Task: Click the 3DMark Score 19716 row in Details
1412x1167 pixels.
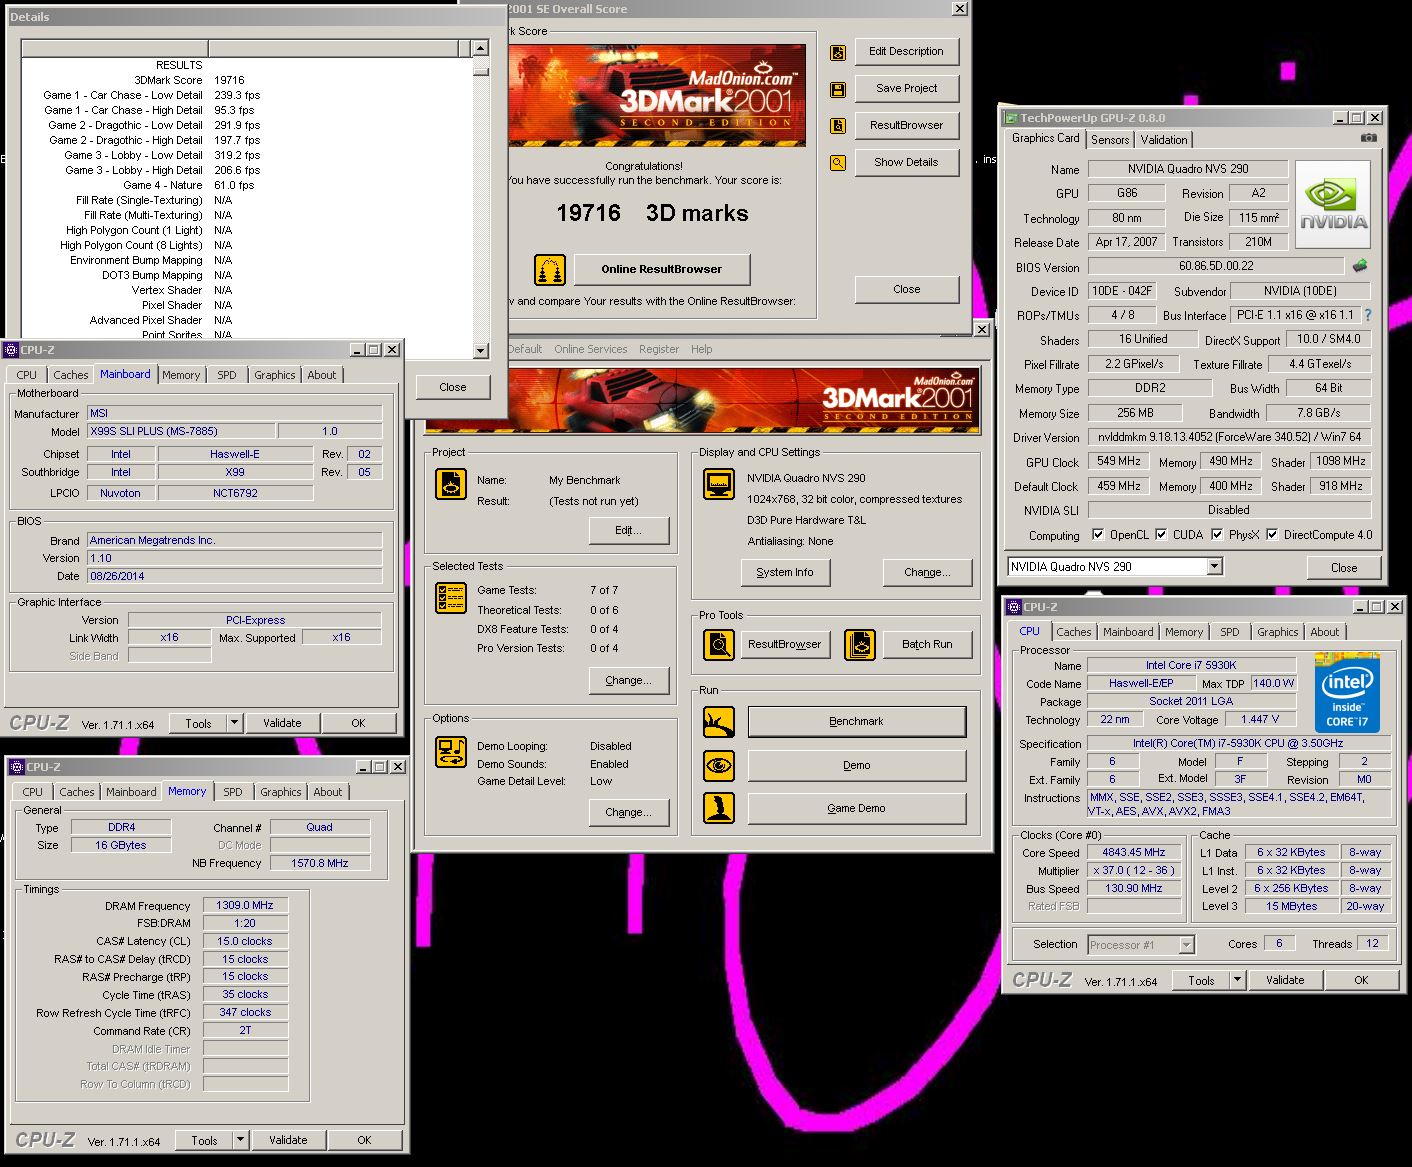Action: tap(247, 80)
